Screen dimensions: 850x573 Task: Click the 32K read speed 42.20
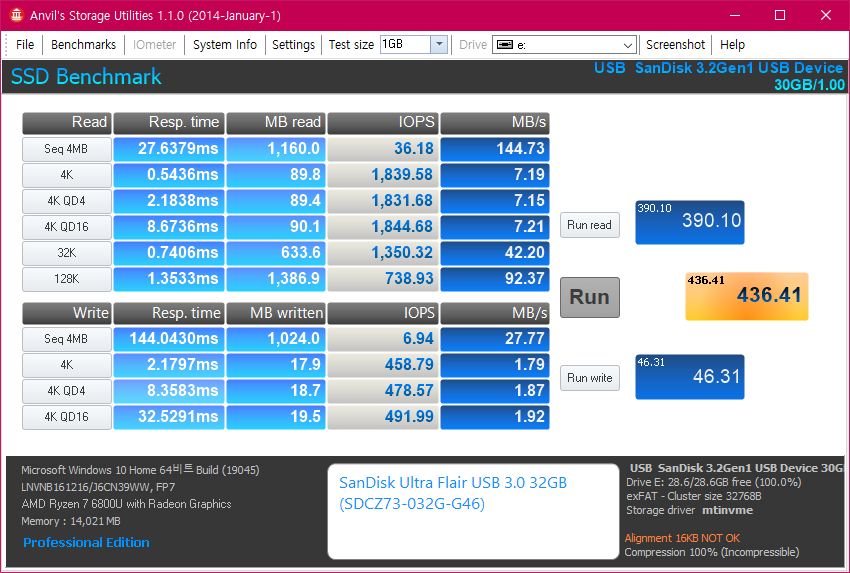tap(495, 253)
